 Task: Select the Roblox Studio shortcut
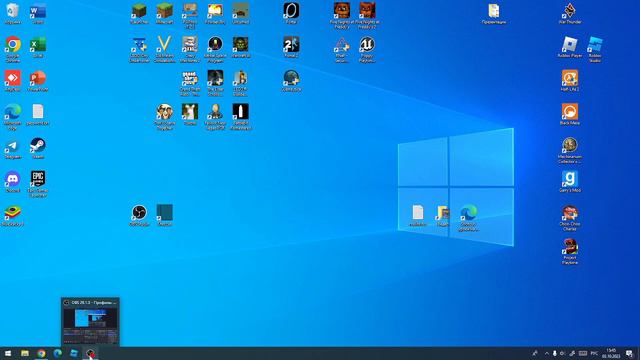pos(595,49)
